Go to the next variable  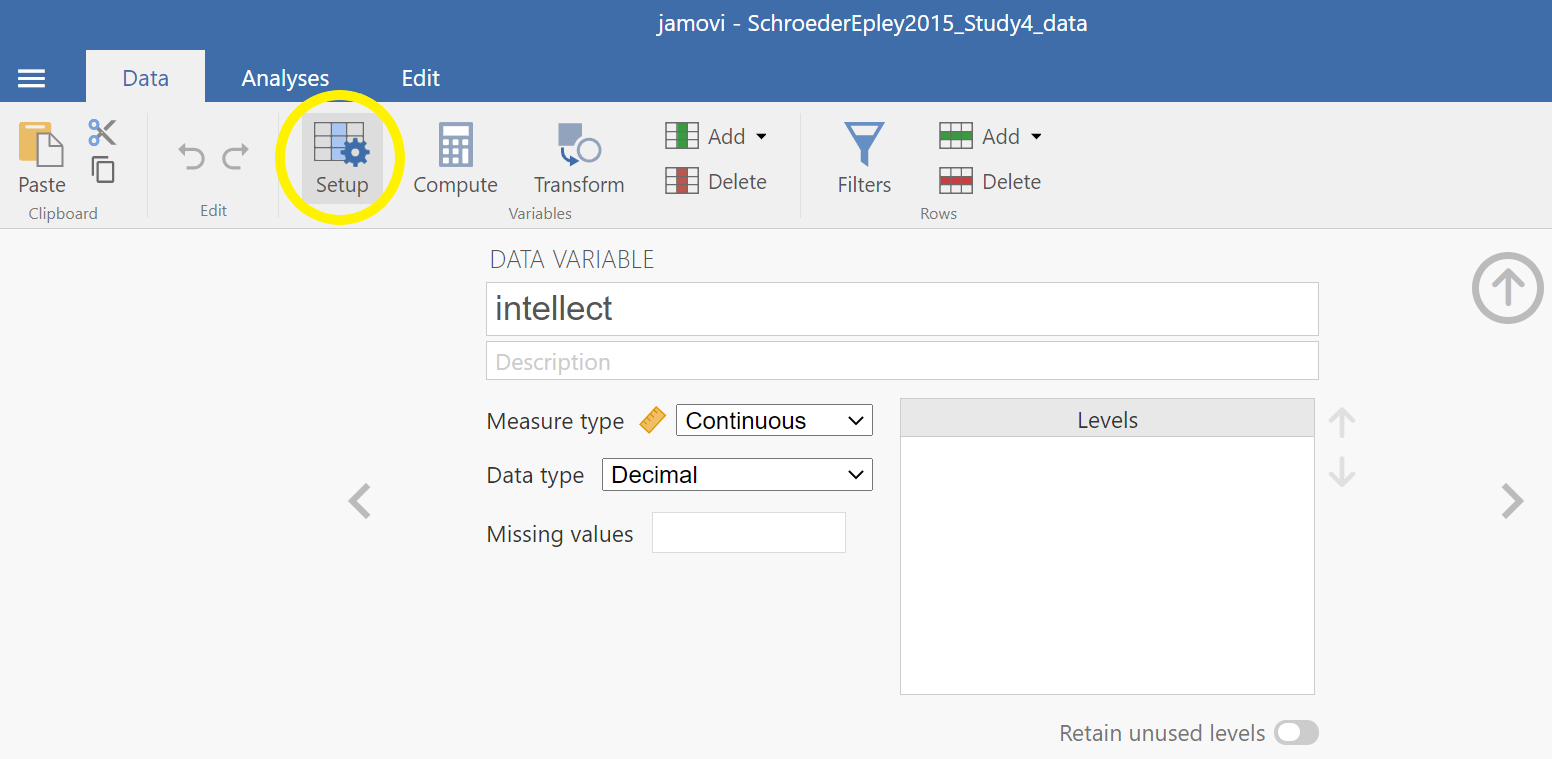coord(1512,501)
